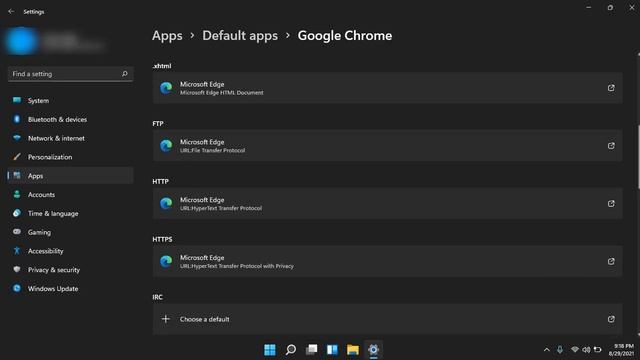This screenshot has width=640, height=360.
Task: Click in the Find a setting search box
Action: [70, 74]
